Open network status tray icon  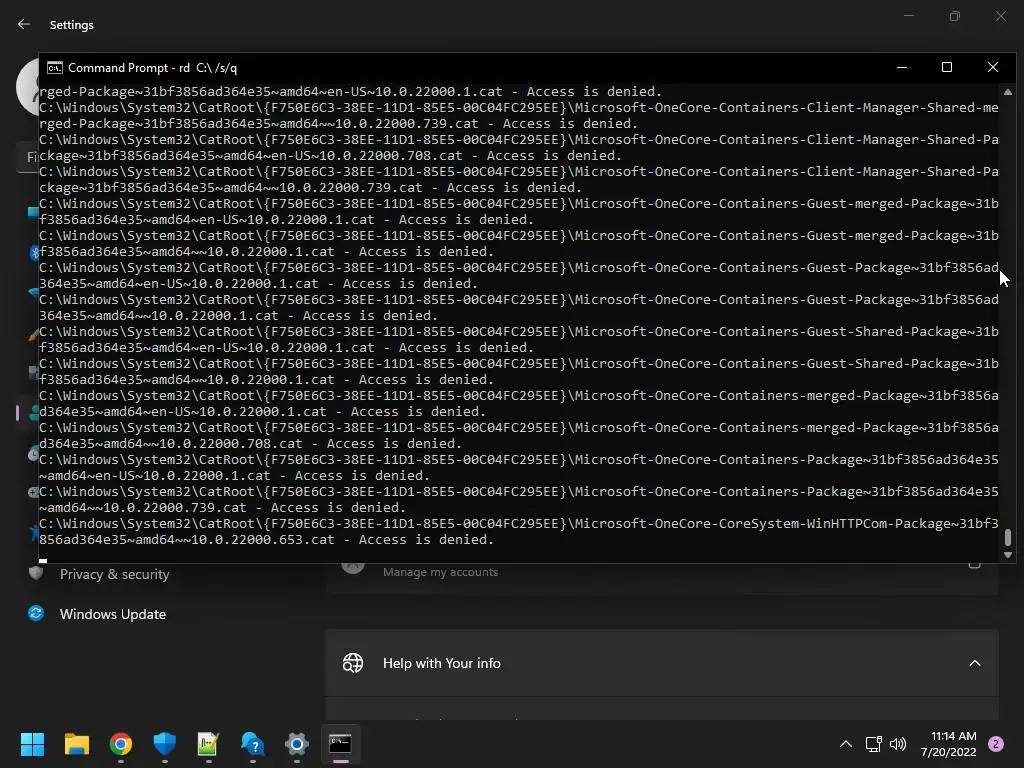pyautogui.click(x=873, y=744)
